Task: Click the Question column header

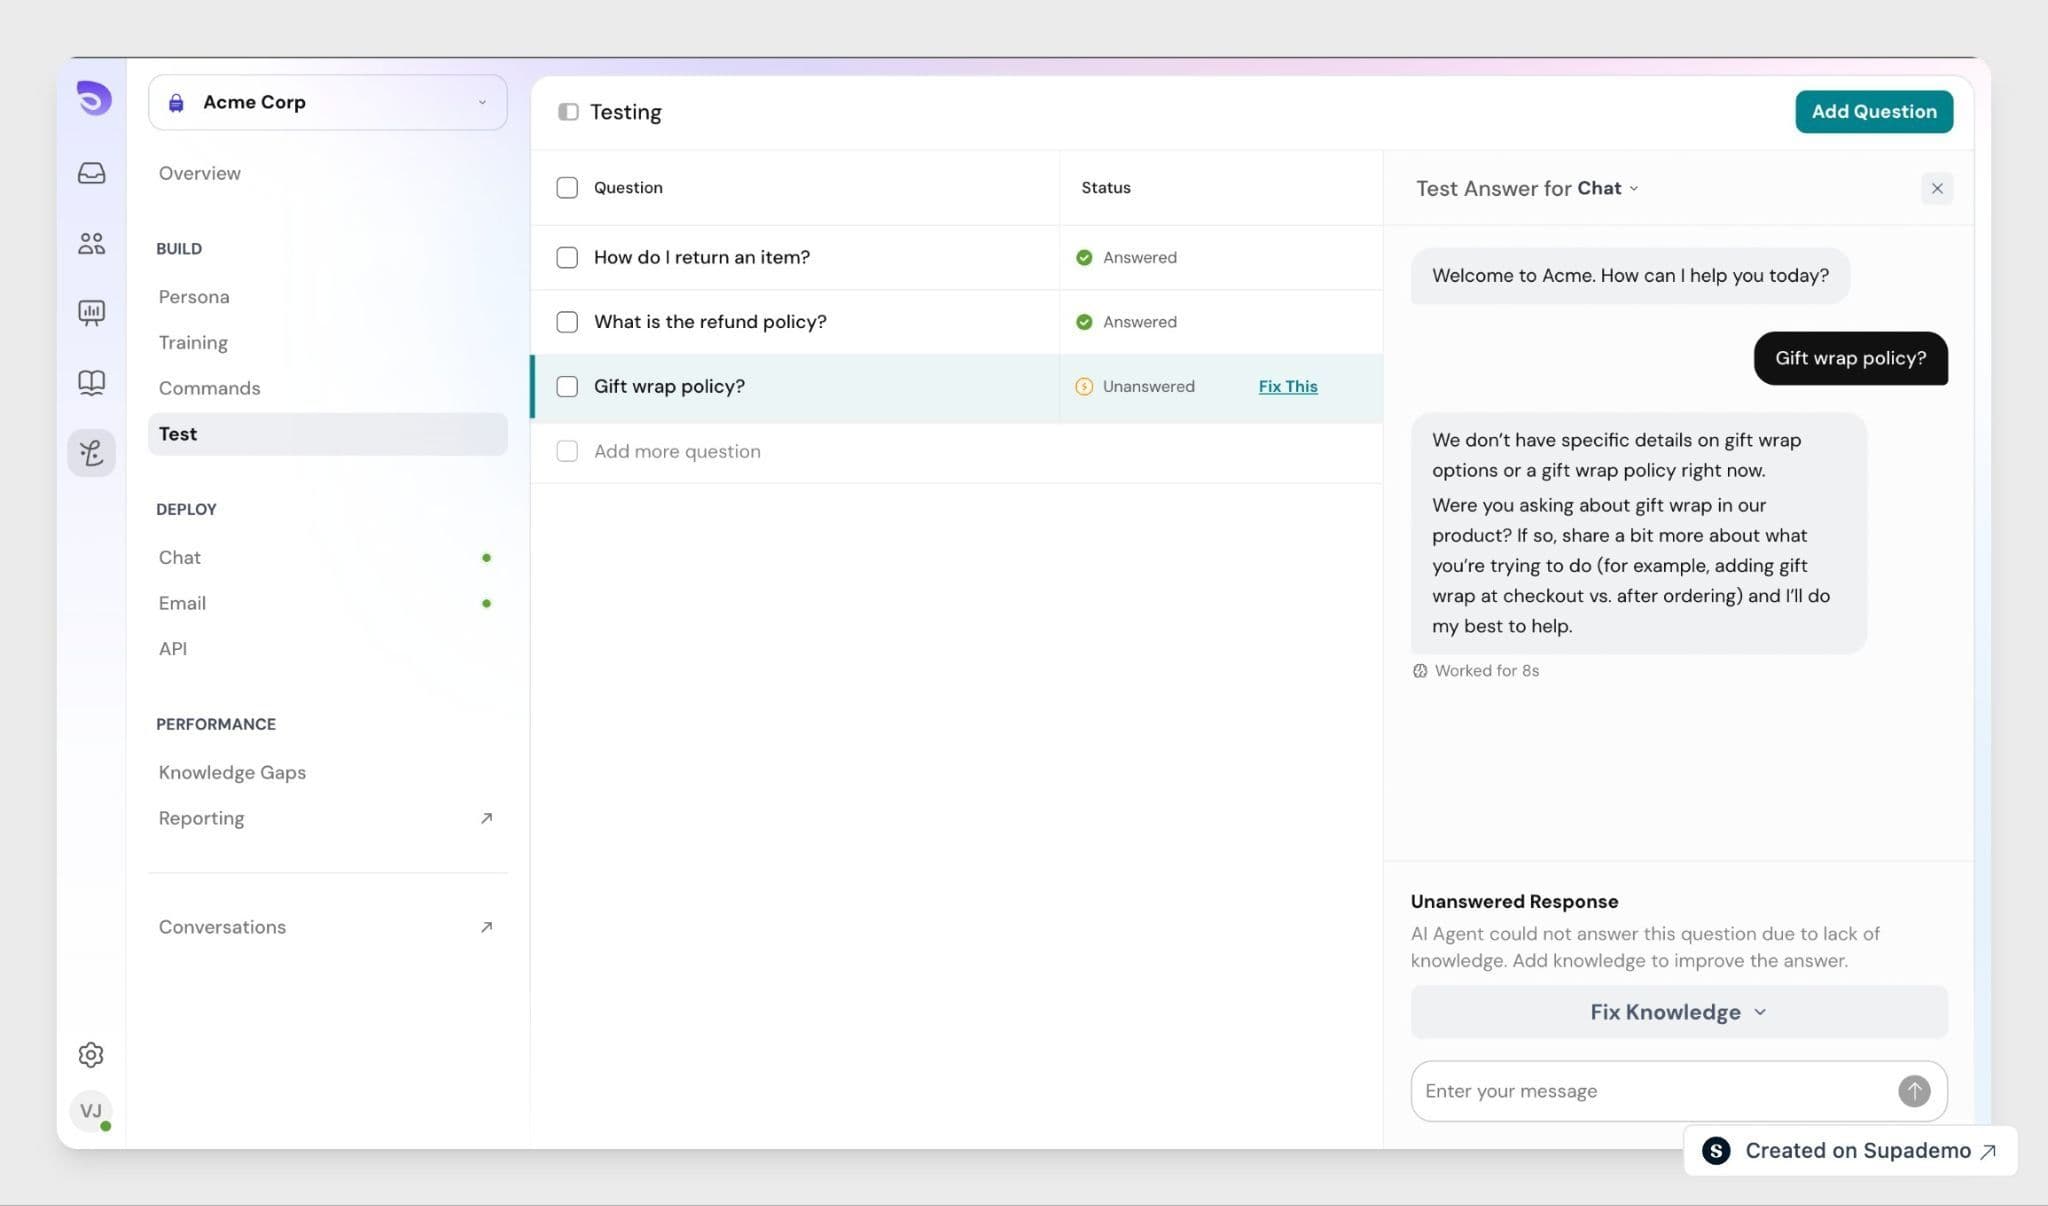Action: pyautogui.click(x=628, y=188)
